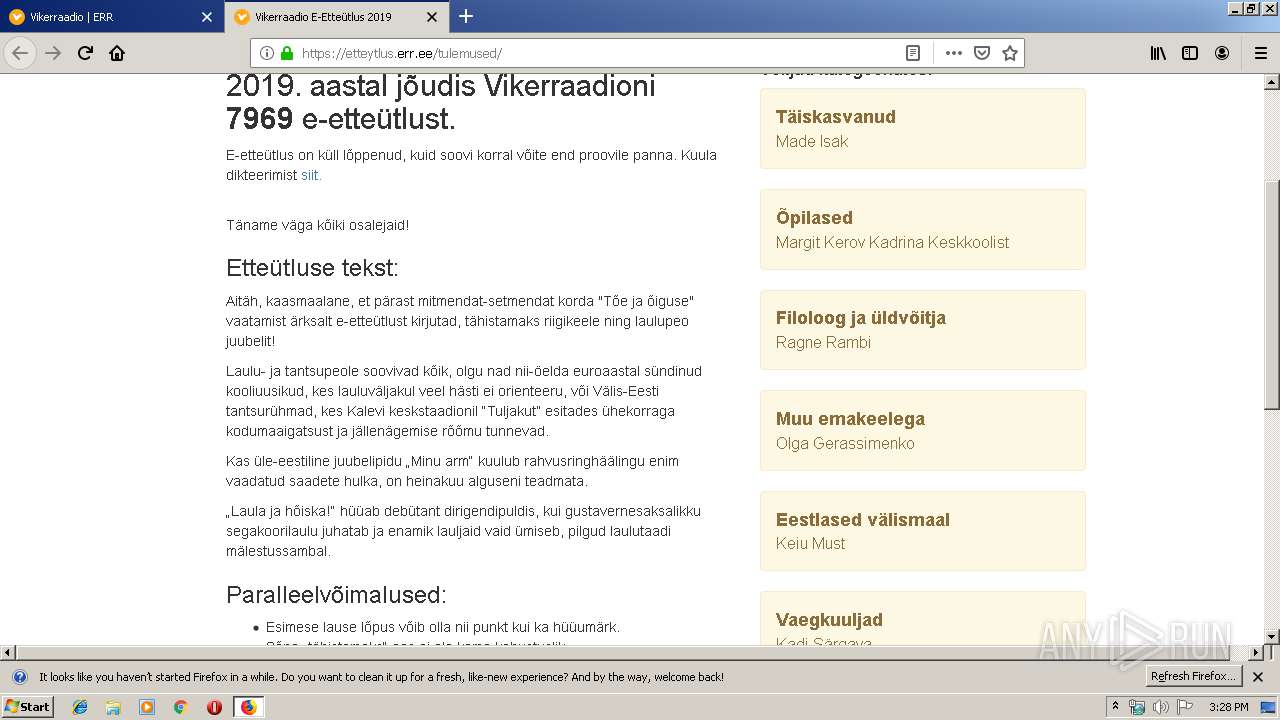This screenshot has width=1280, height=720.
Task: Select Firefox taskbar button
Action: click(248, 707)
